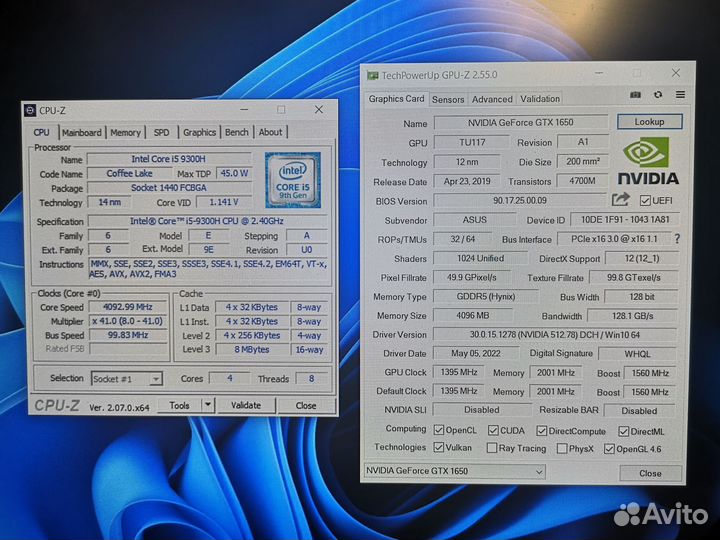Click the Core VID value 1.141 V
Screen dimensions: 720x540
click(224, 202)
